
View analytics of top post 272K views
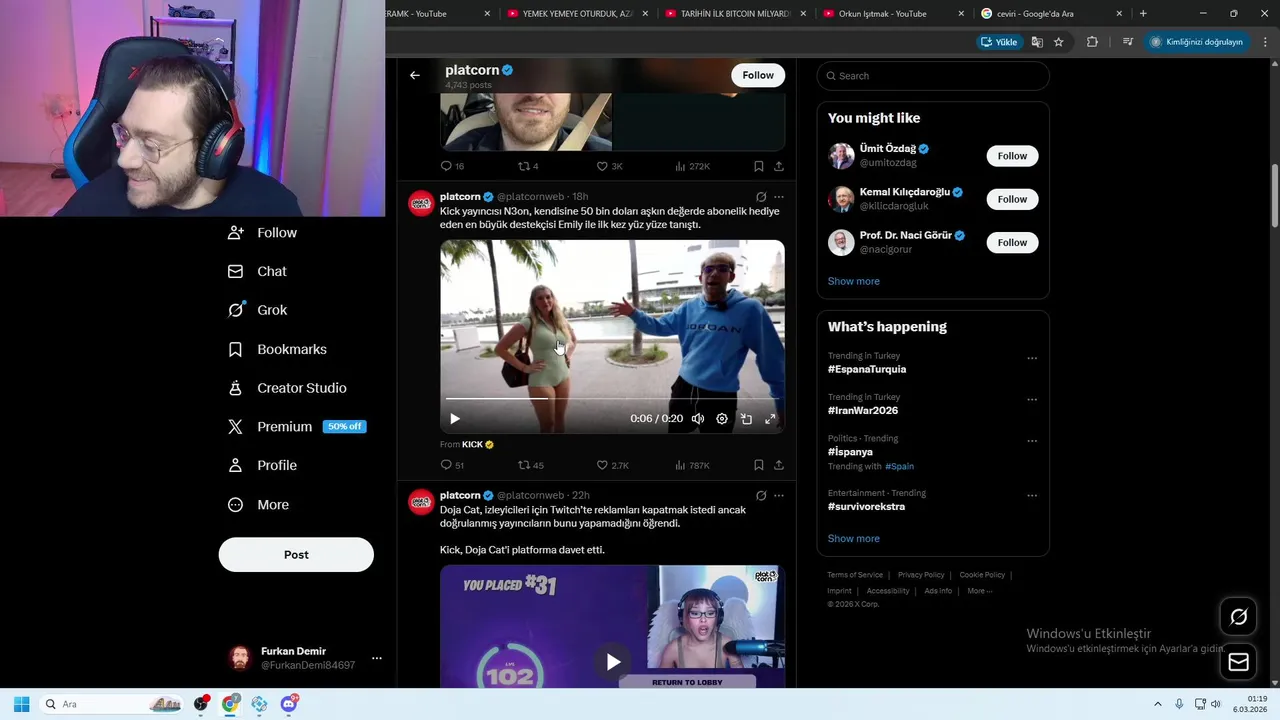(693, 166)
